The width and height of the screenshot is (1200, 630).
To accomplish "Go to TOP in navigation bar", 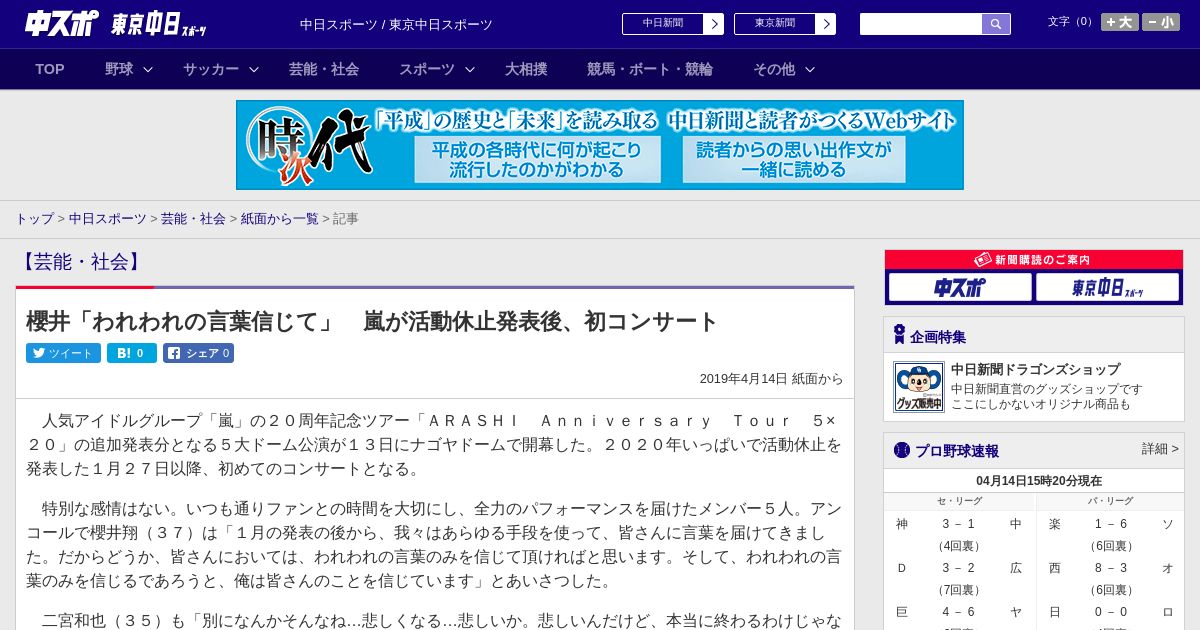I will click(50, 69).
